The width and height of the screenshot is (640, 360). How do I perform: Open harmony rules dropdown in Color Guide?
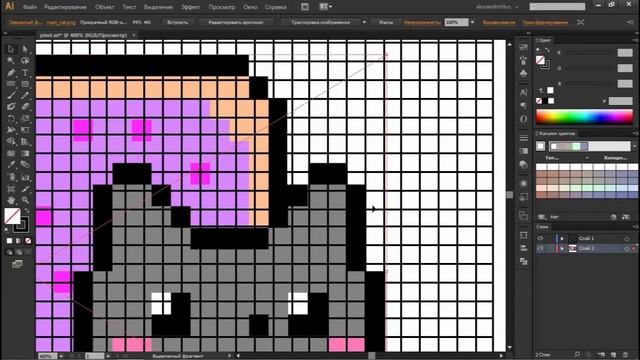click(x=635, y=146)
